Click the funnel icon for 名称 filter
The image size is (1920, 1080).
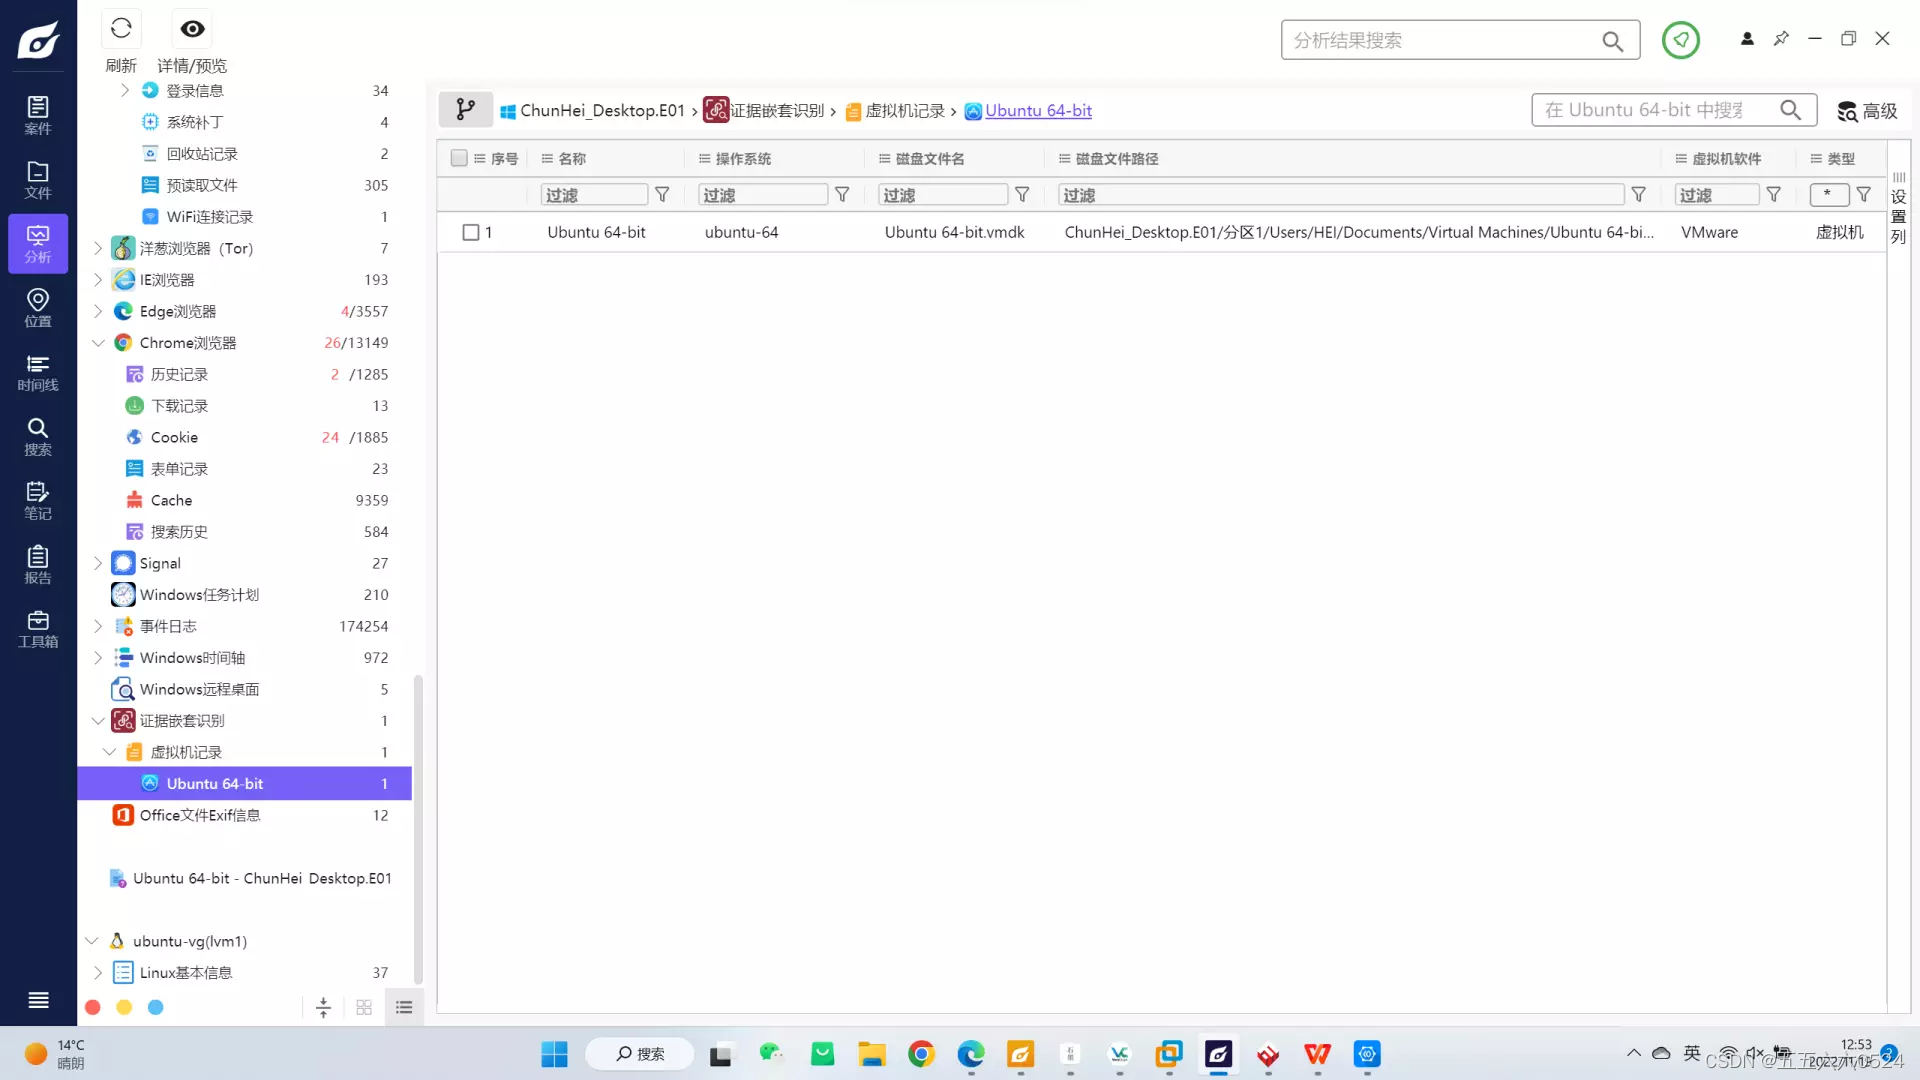click(x=662, y=195)
